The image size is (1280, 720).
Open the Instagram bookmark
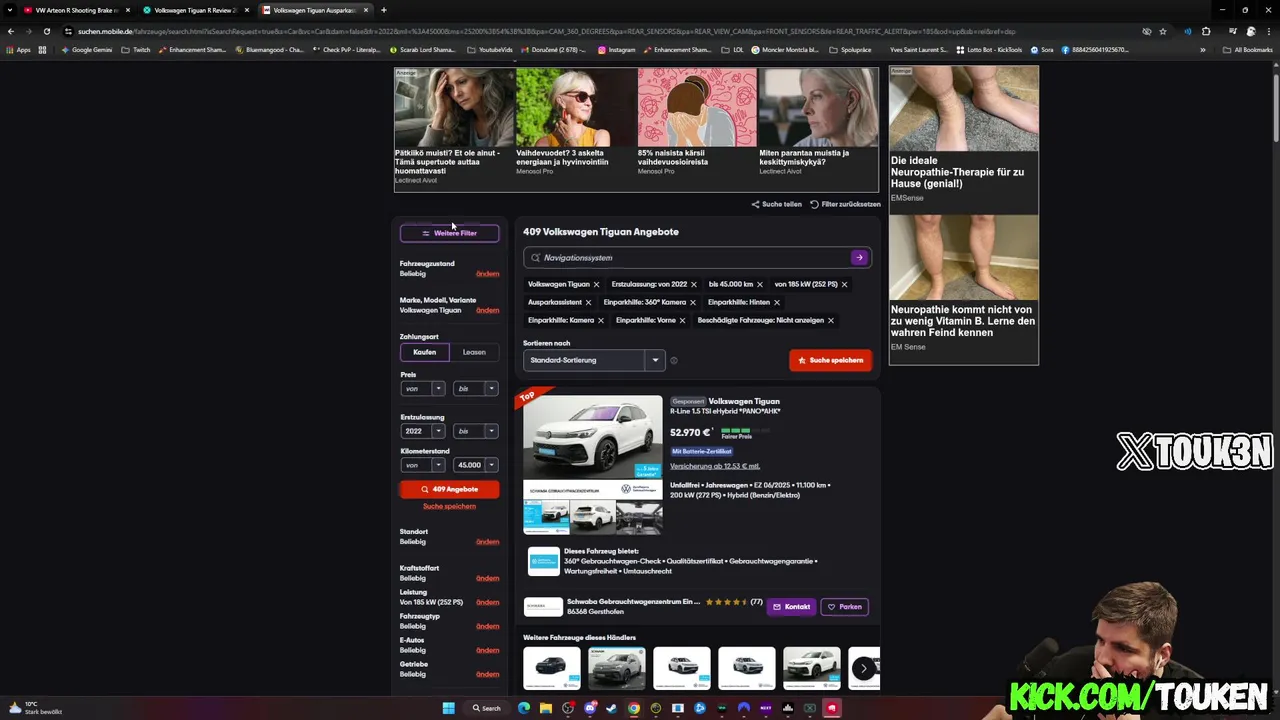616,49
